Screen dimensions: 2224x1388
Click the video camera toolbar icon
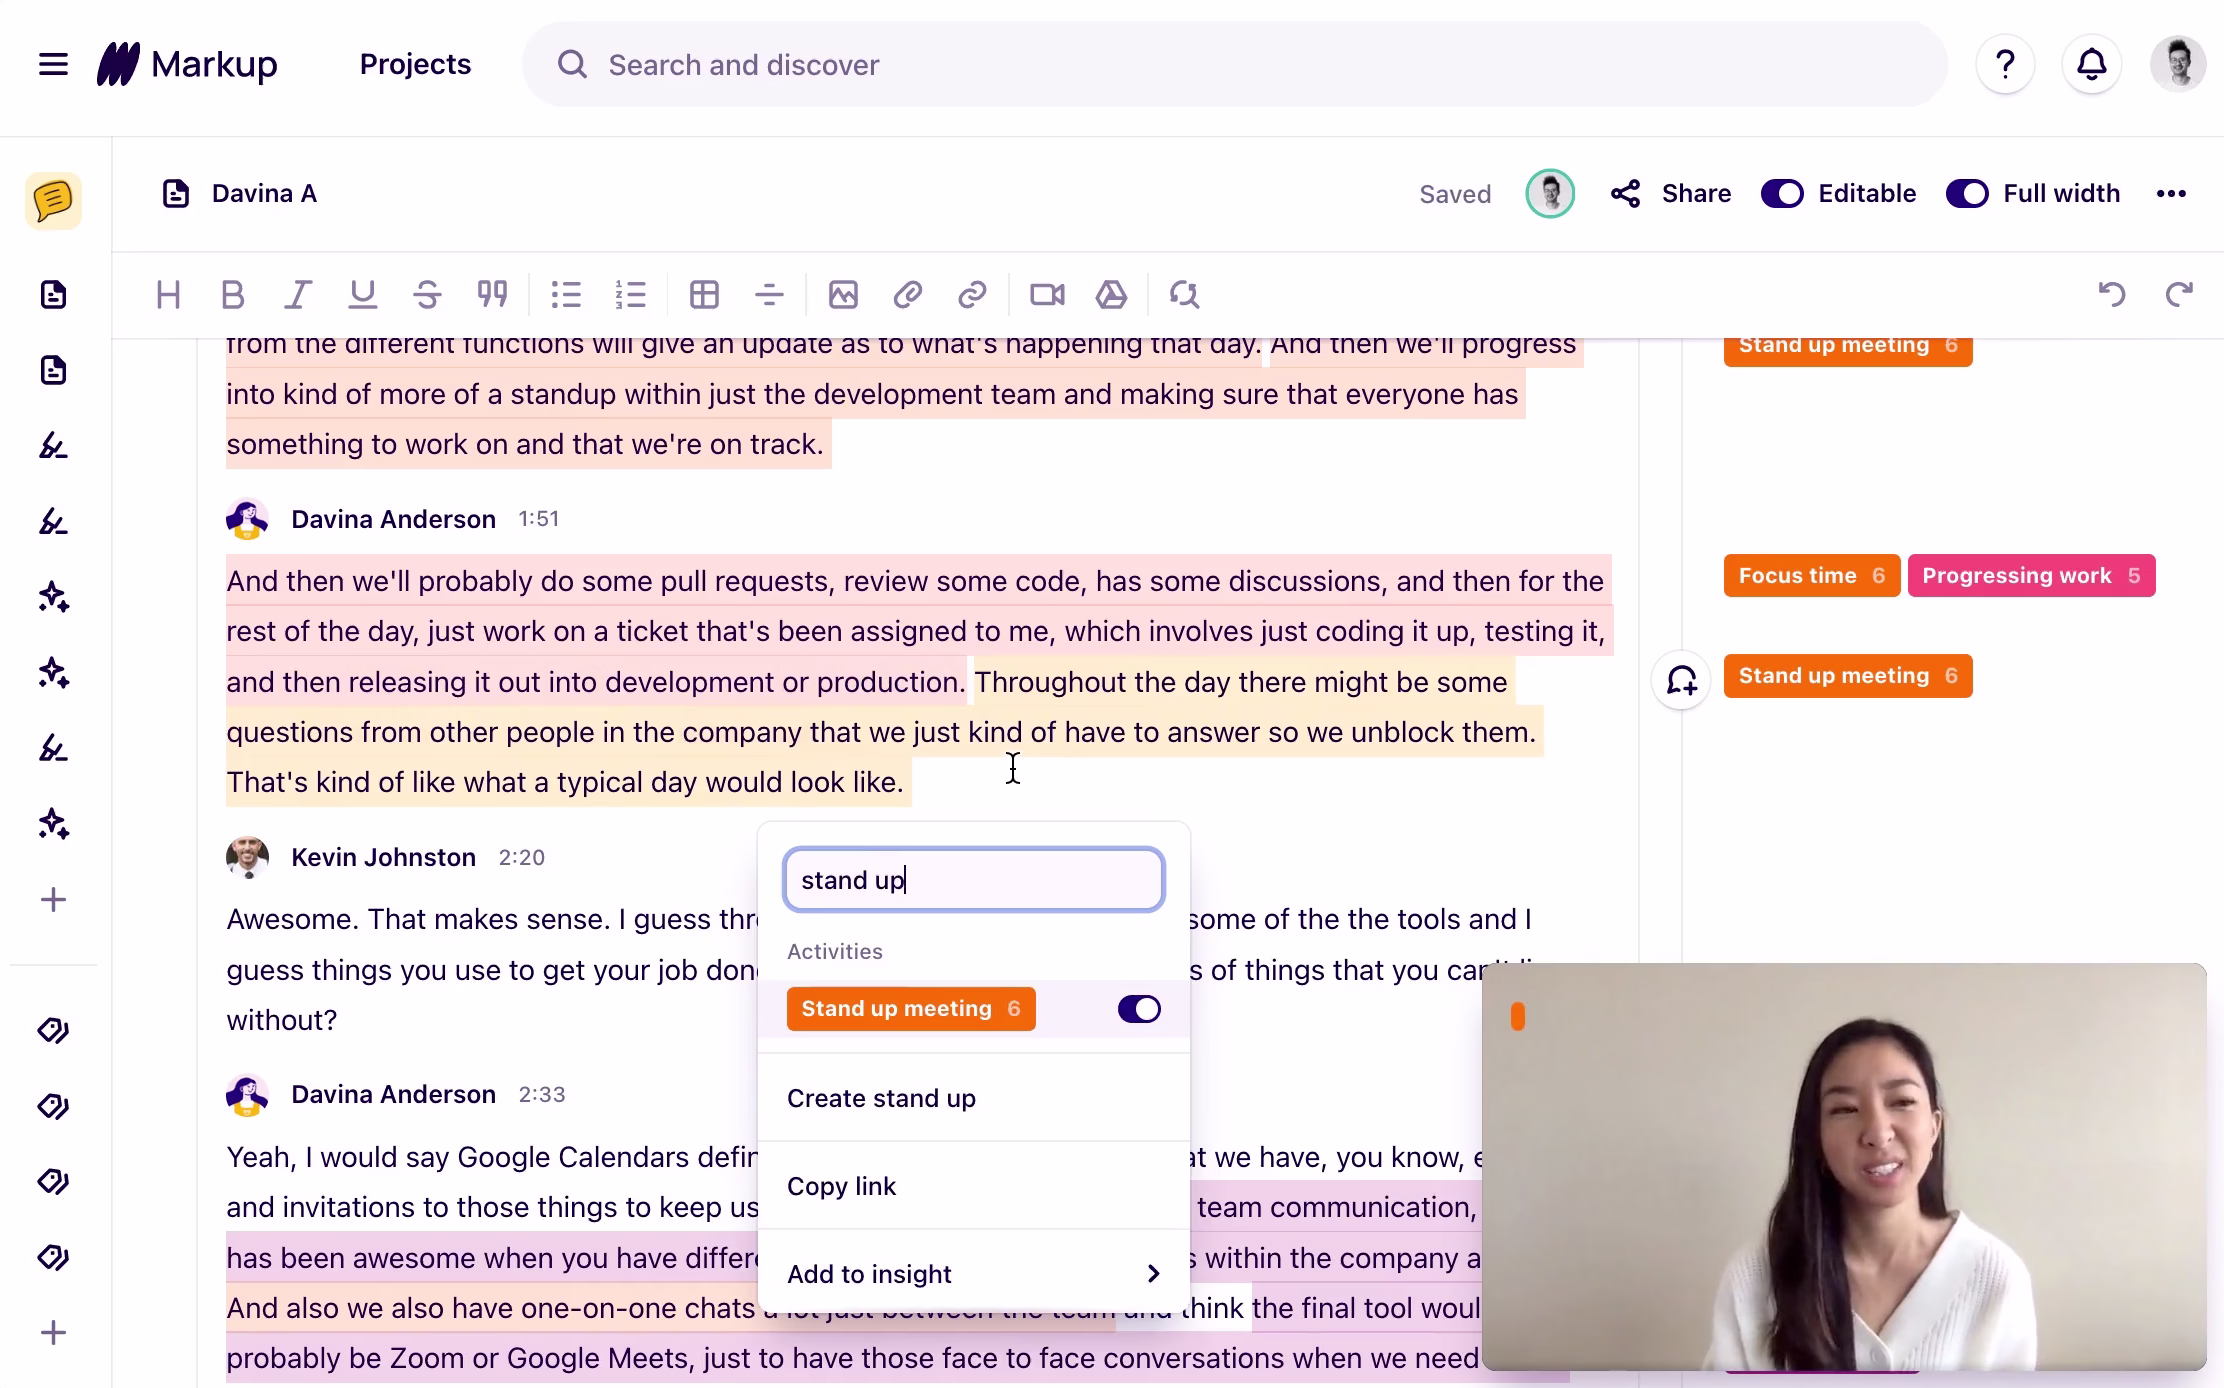click(1047, 295)
